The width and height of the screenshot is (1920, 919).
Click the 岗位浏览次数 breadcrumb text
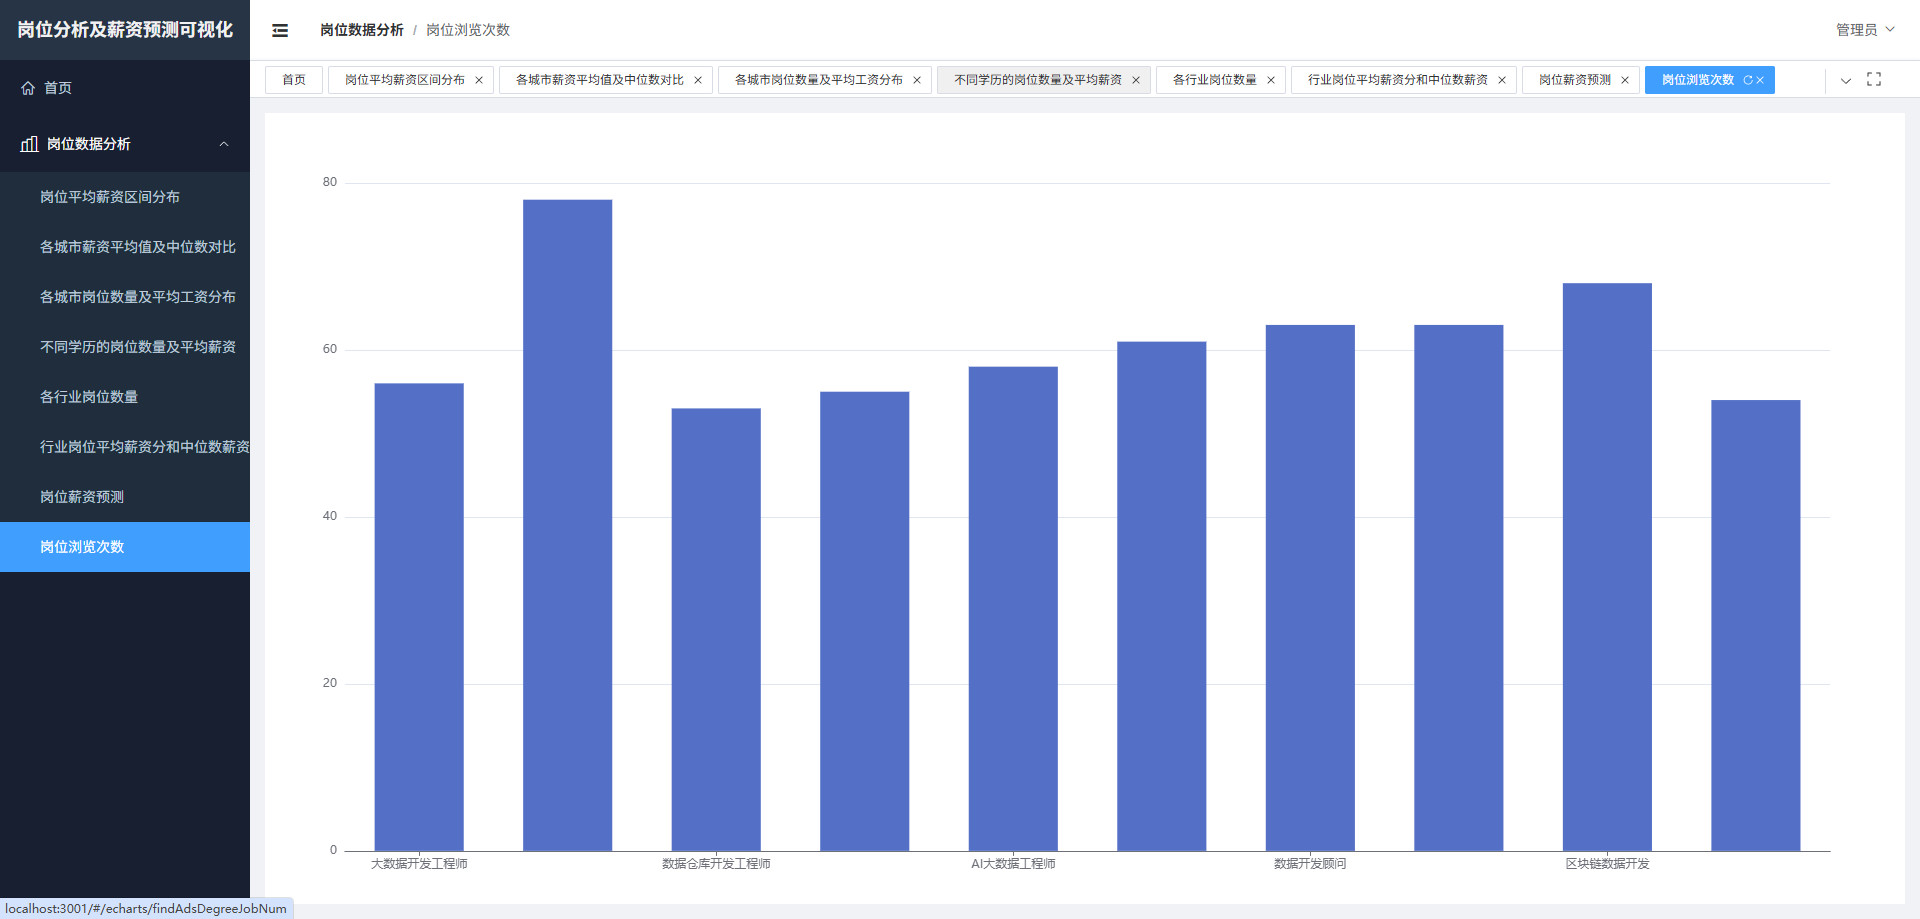[468, 30]
